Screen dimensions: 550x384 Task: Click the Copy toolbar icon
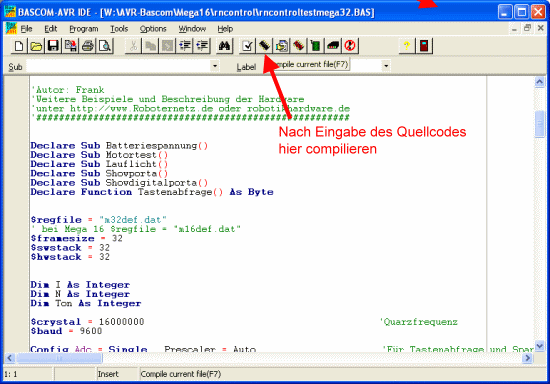pos(151,46)
